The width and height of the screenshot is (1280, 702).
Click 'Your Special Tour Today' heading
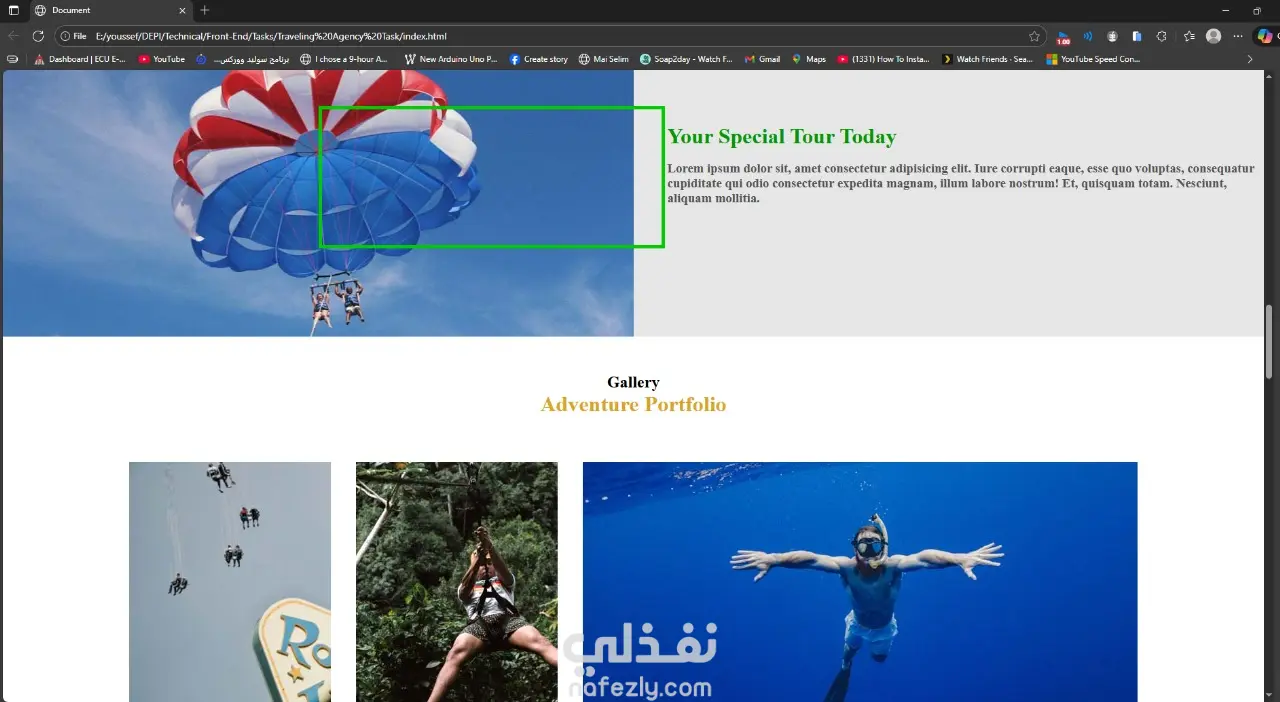coord(781,137)
